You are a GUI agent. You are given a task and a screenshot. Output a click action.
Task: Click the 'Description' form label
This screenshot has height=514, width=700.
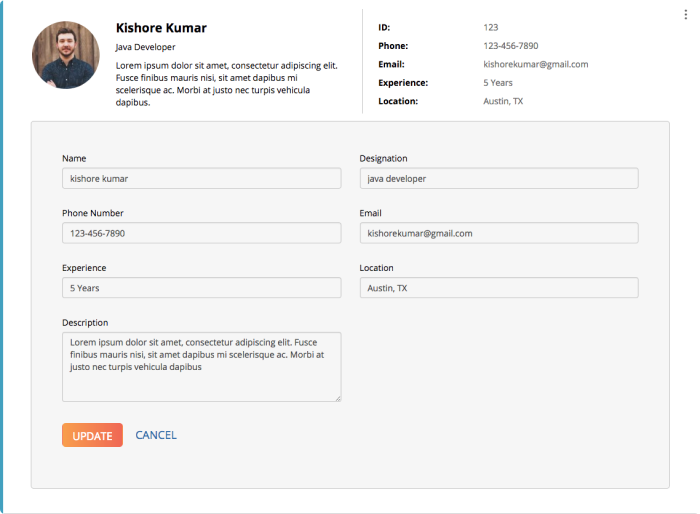pos(85,322)
